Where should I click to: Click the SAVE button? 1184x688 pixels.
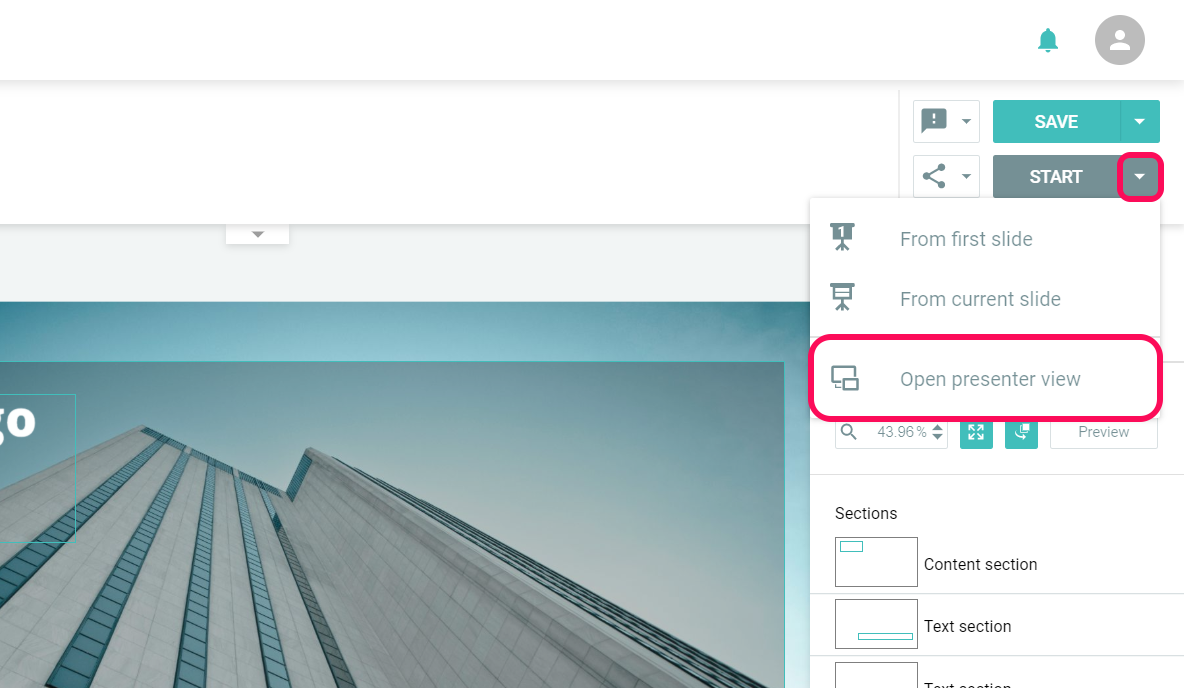(x=1056, y=122)
